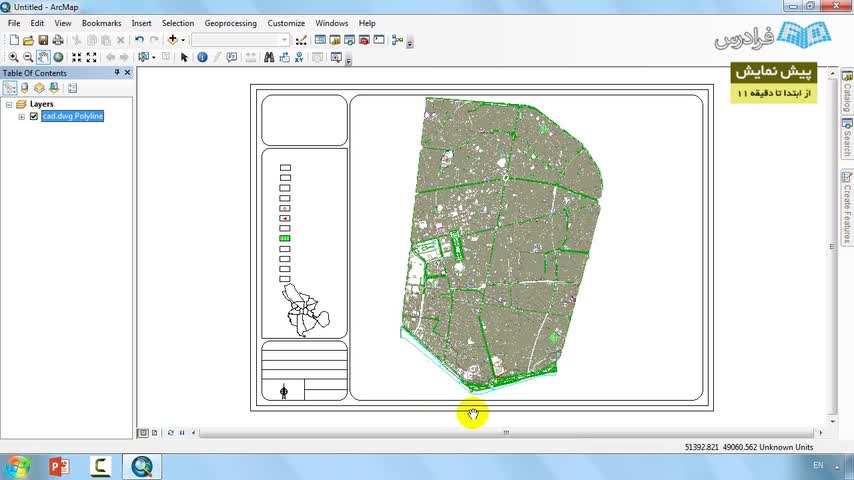Switch to List By Visibility view
Screen dimensions: 854x480
[39, 88]
